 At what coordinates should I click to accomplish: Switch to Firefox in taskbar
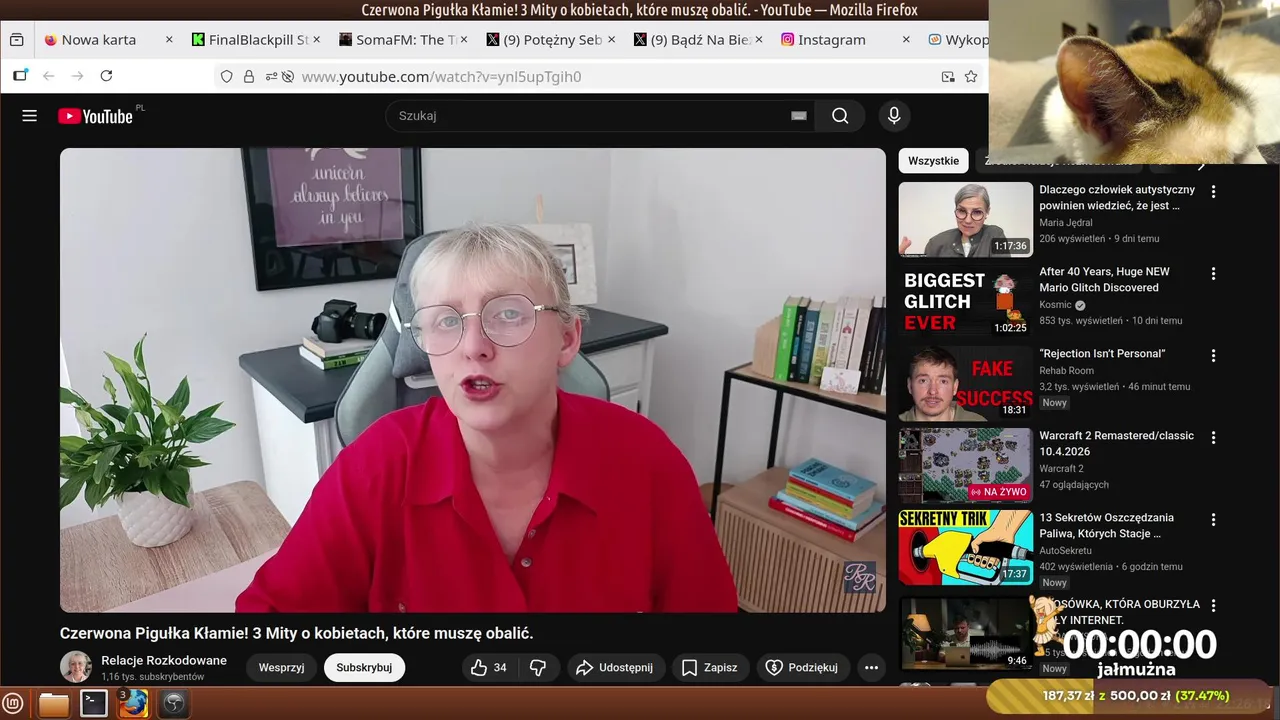pyautogui.click(x=133, y=704)
